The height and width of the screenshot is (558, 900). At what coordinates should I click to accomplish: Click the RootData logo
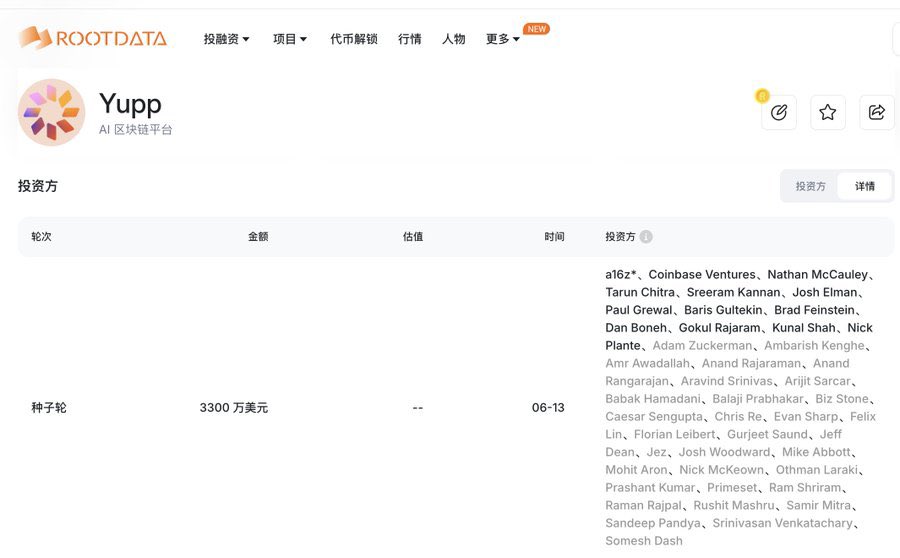[92, 38]
